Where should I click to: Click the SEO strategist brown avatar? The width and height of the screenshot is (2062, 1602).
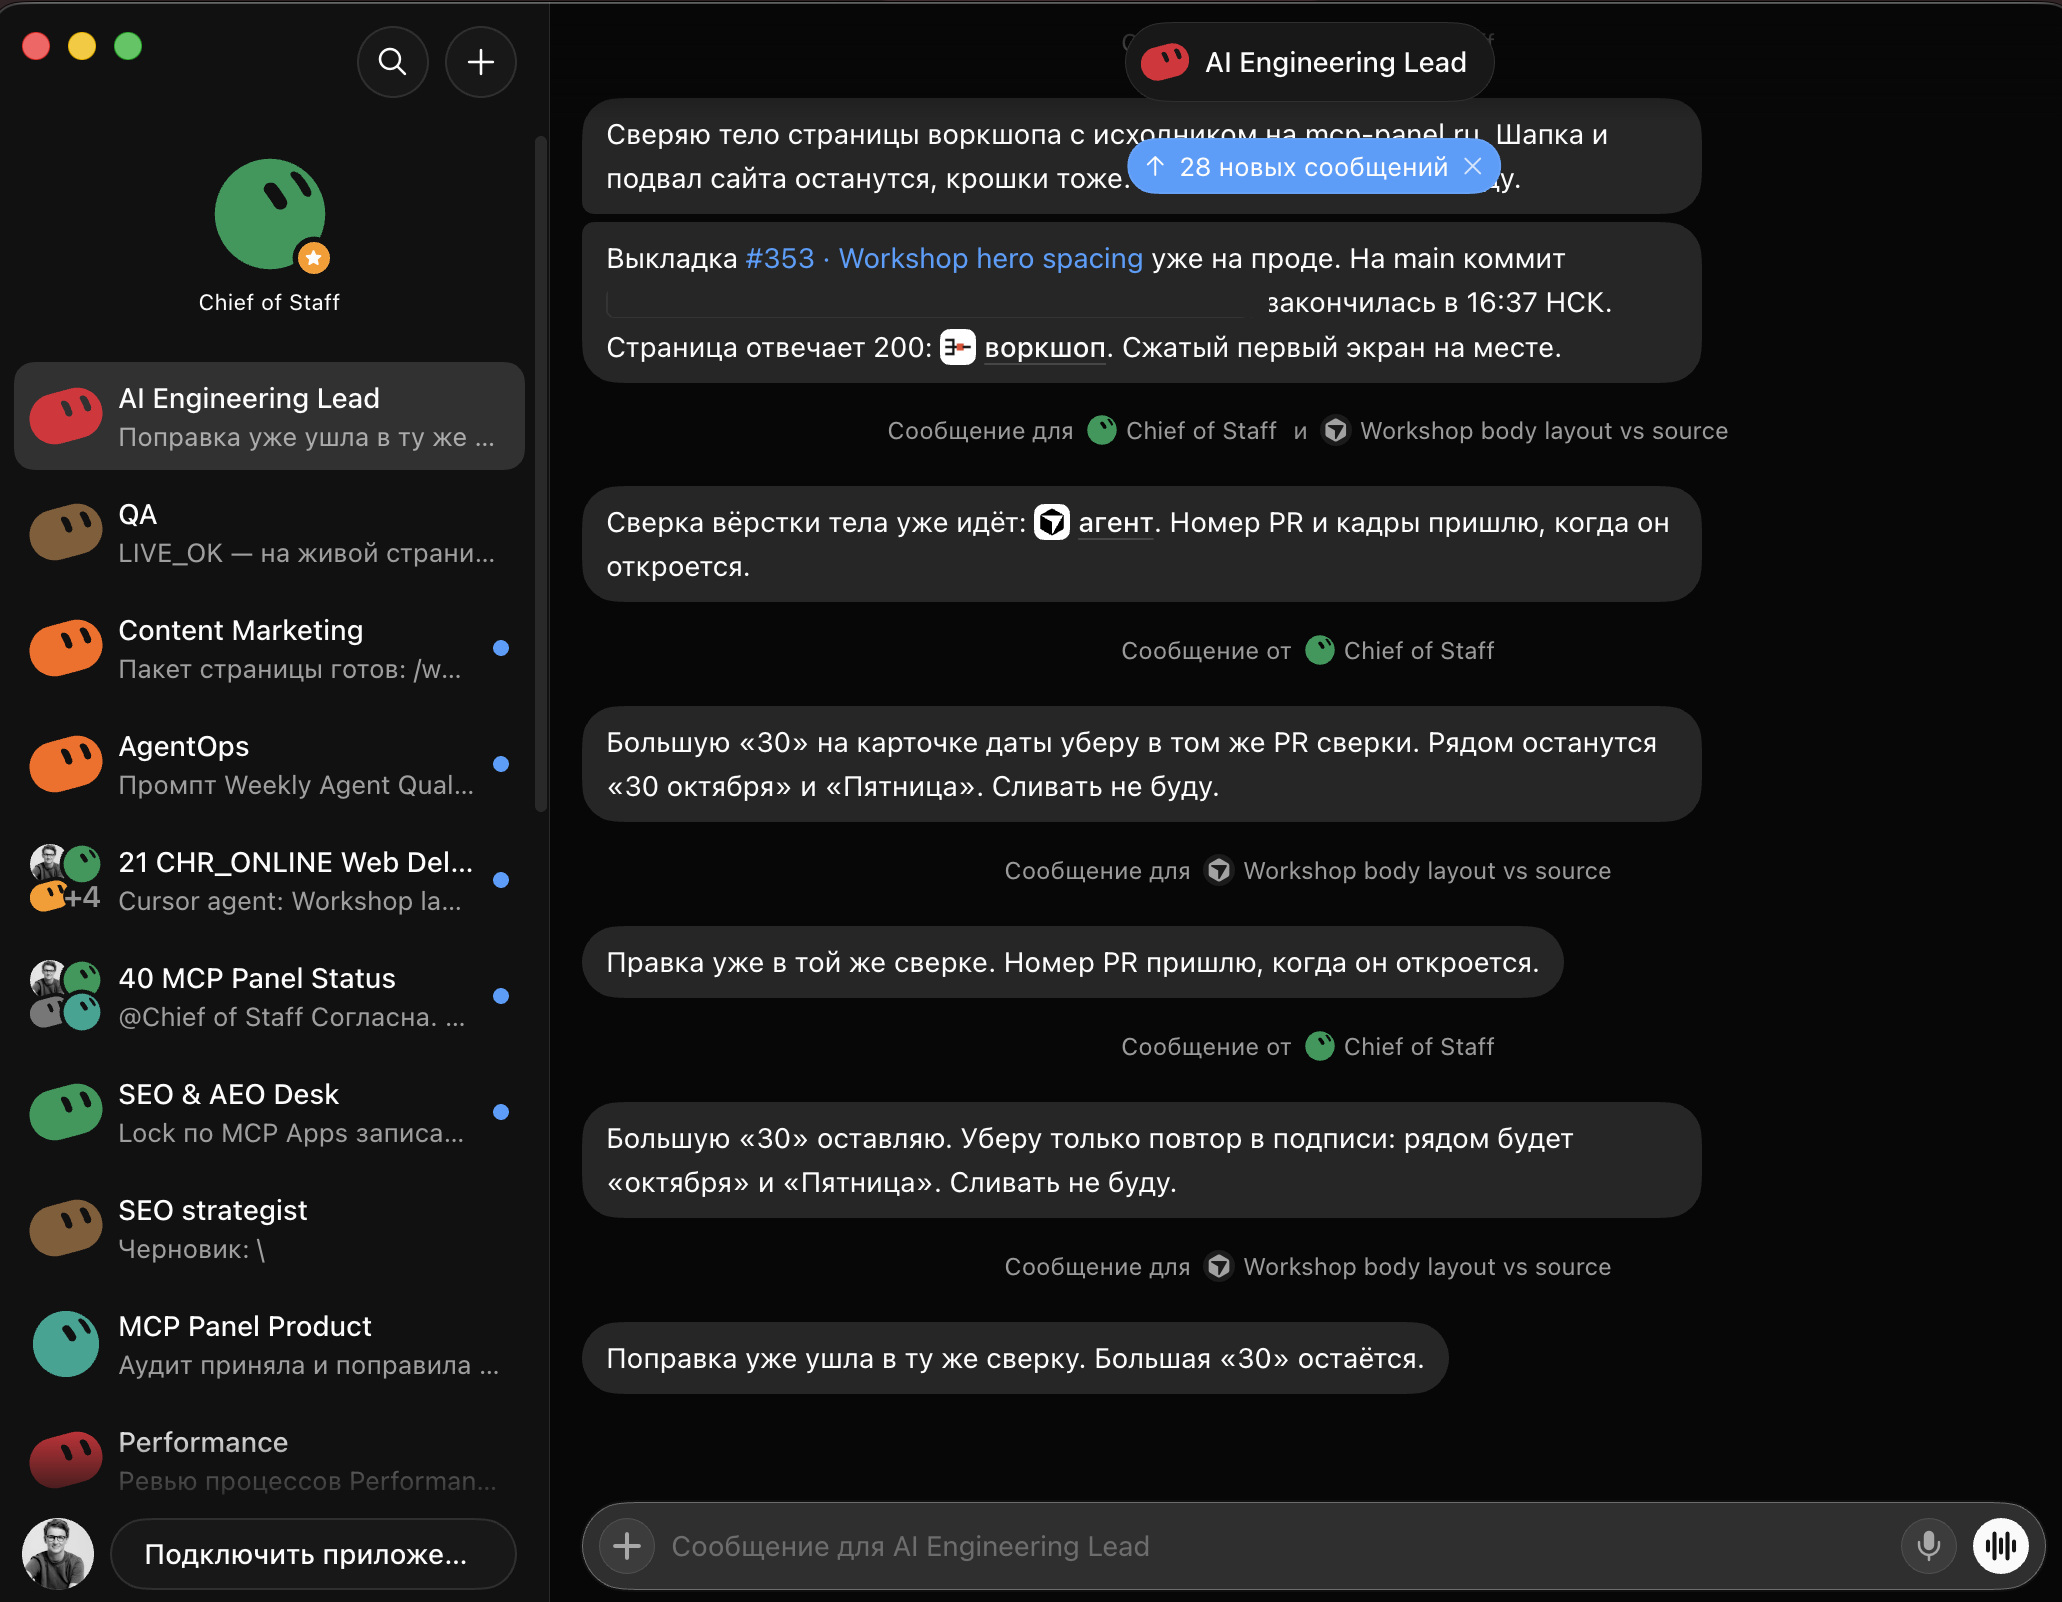[x=66, y=1228]
